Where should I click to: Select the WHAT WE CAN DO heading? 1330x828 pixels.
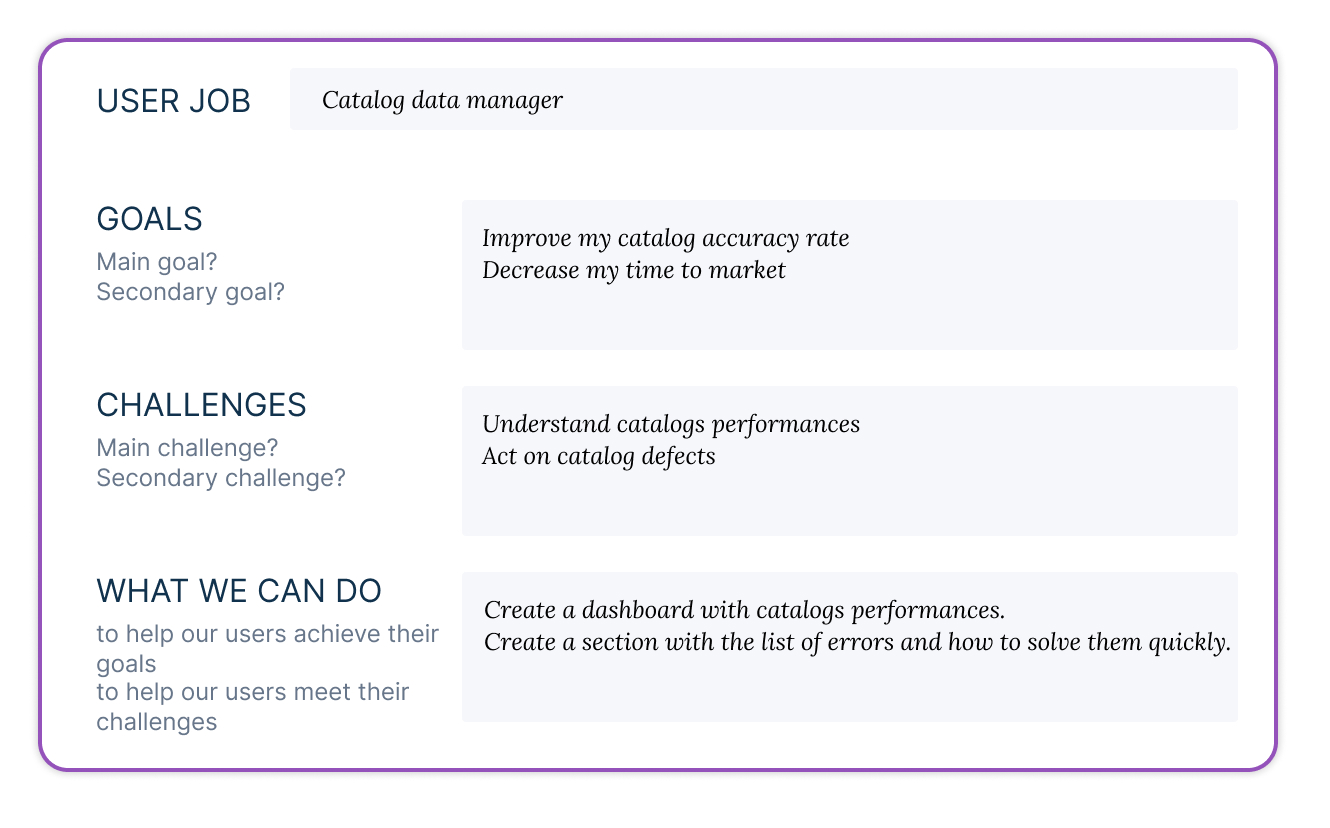[239, 591]
